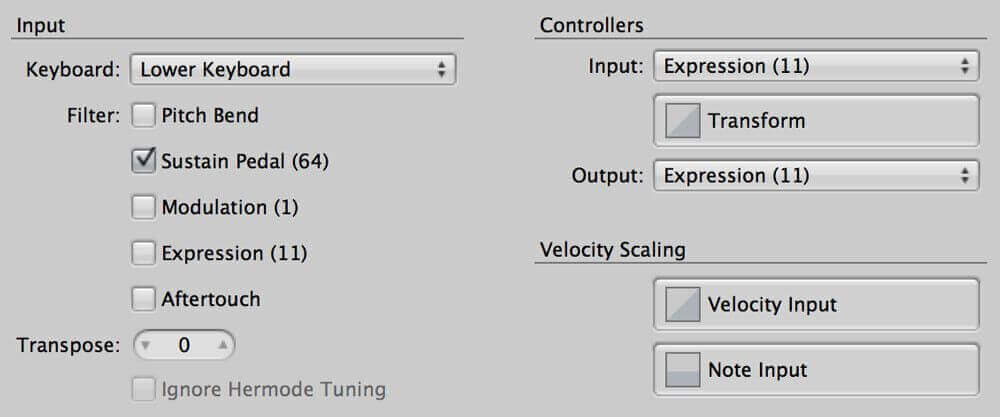Click the Transpose value field

[184, 346]
